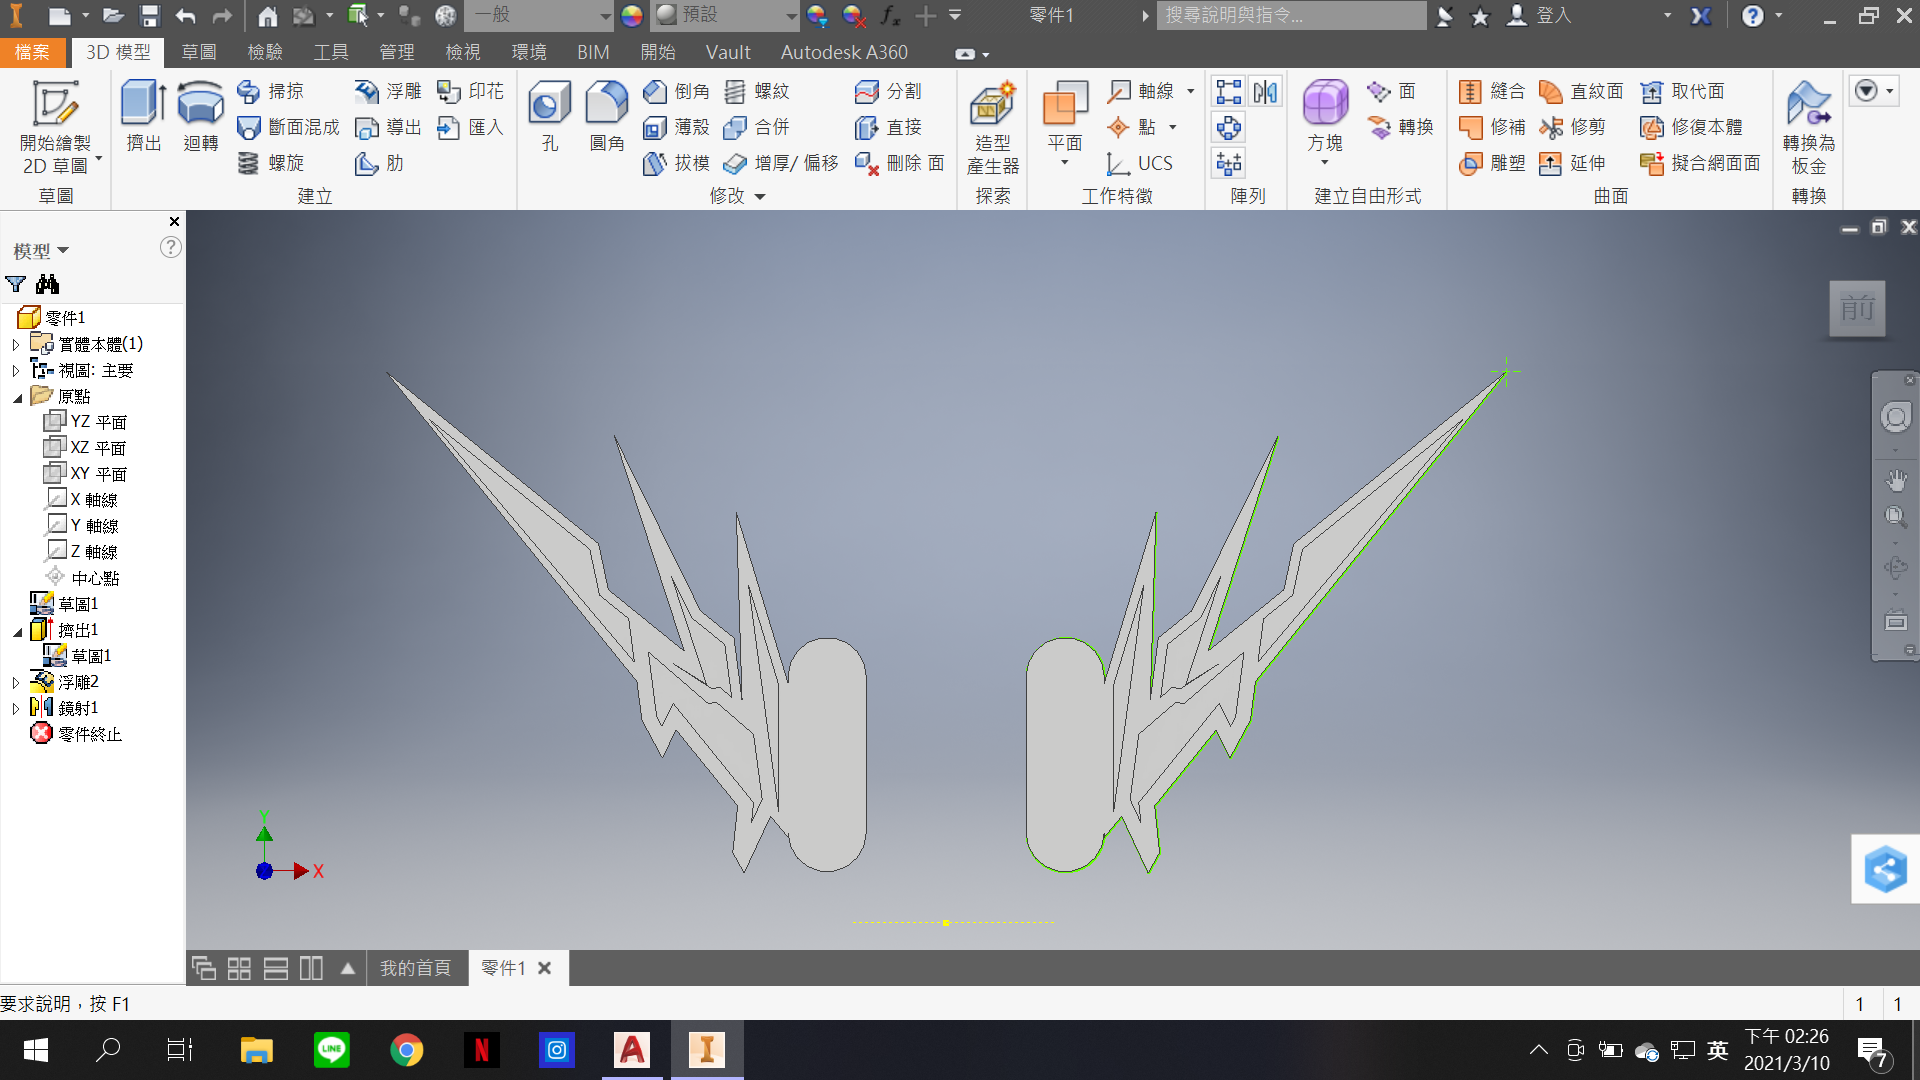The height and width of the screenshot is (1080, 1920).
Task: Activate the mirror pattern icon
Action: [x=1265, y=92]
